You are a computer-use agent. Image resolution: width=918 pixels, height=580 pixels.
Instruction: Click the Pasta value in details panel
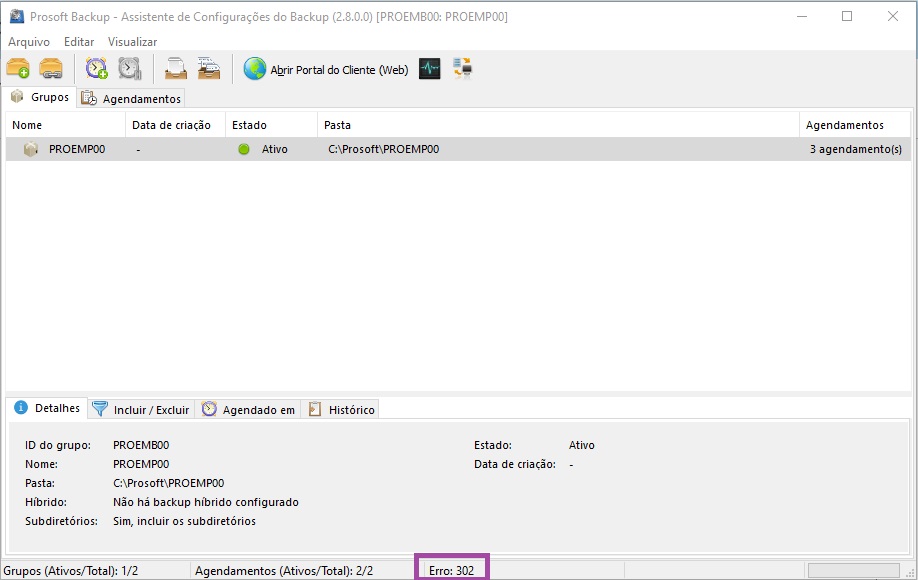coord(169,483)
